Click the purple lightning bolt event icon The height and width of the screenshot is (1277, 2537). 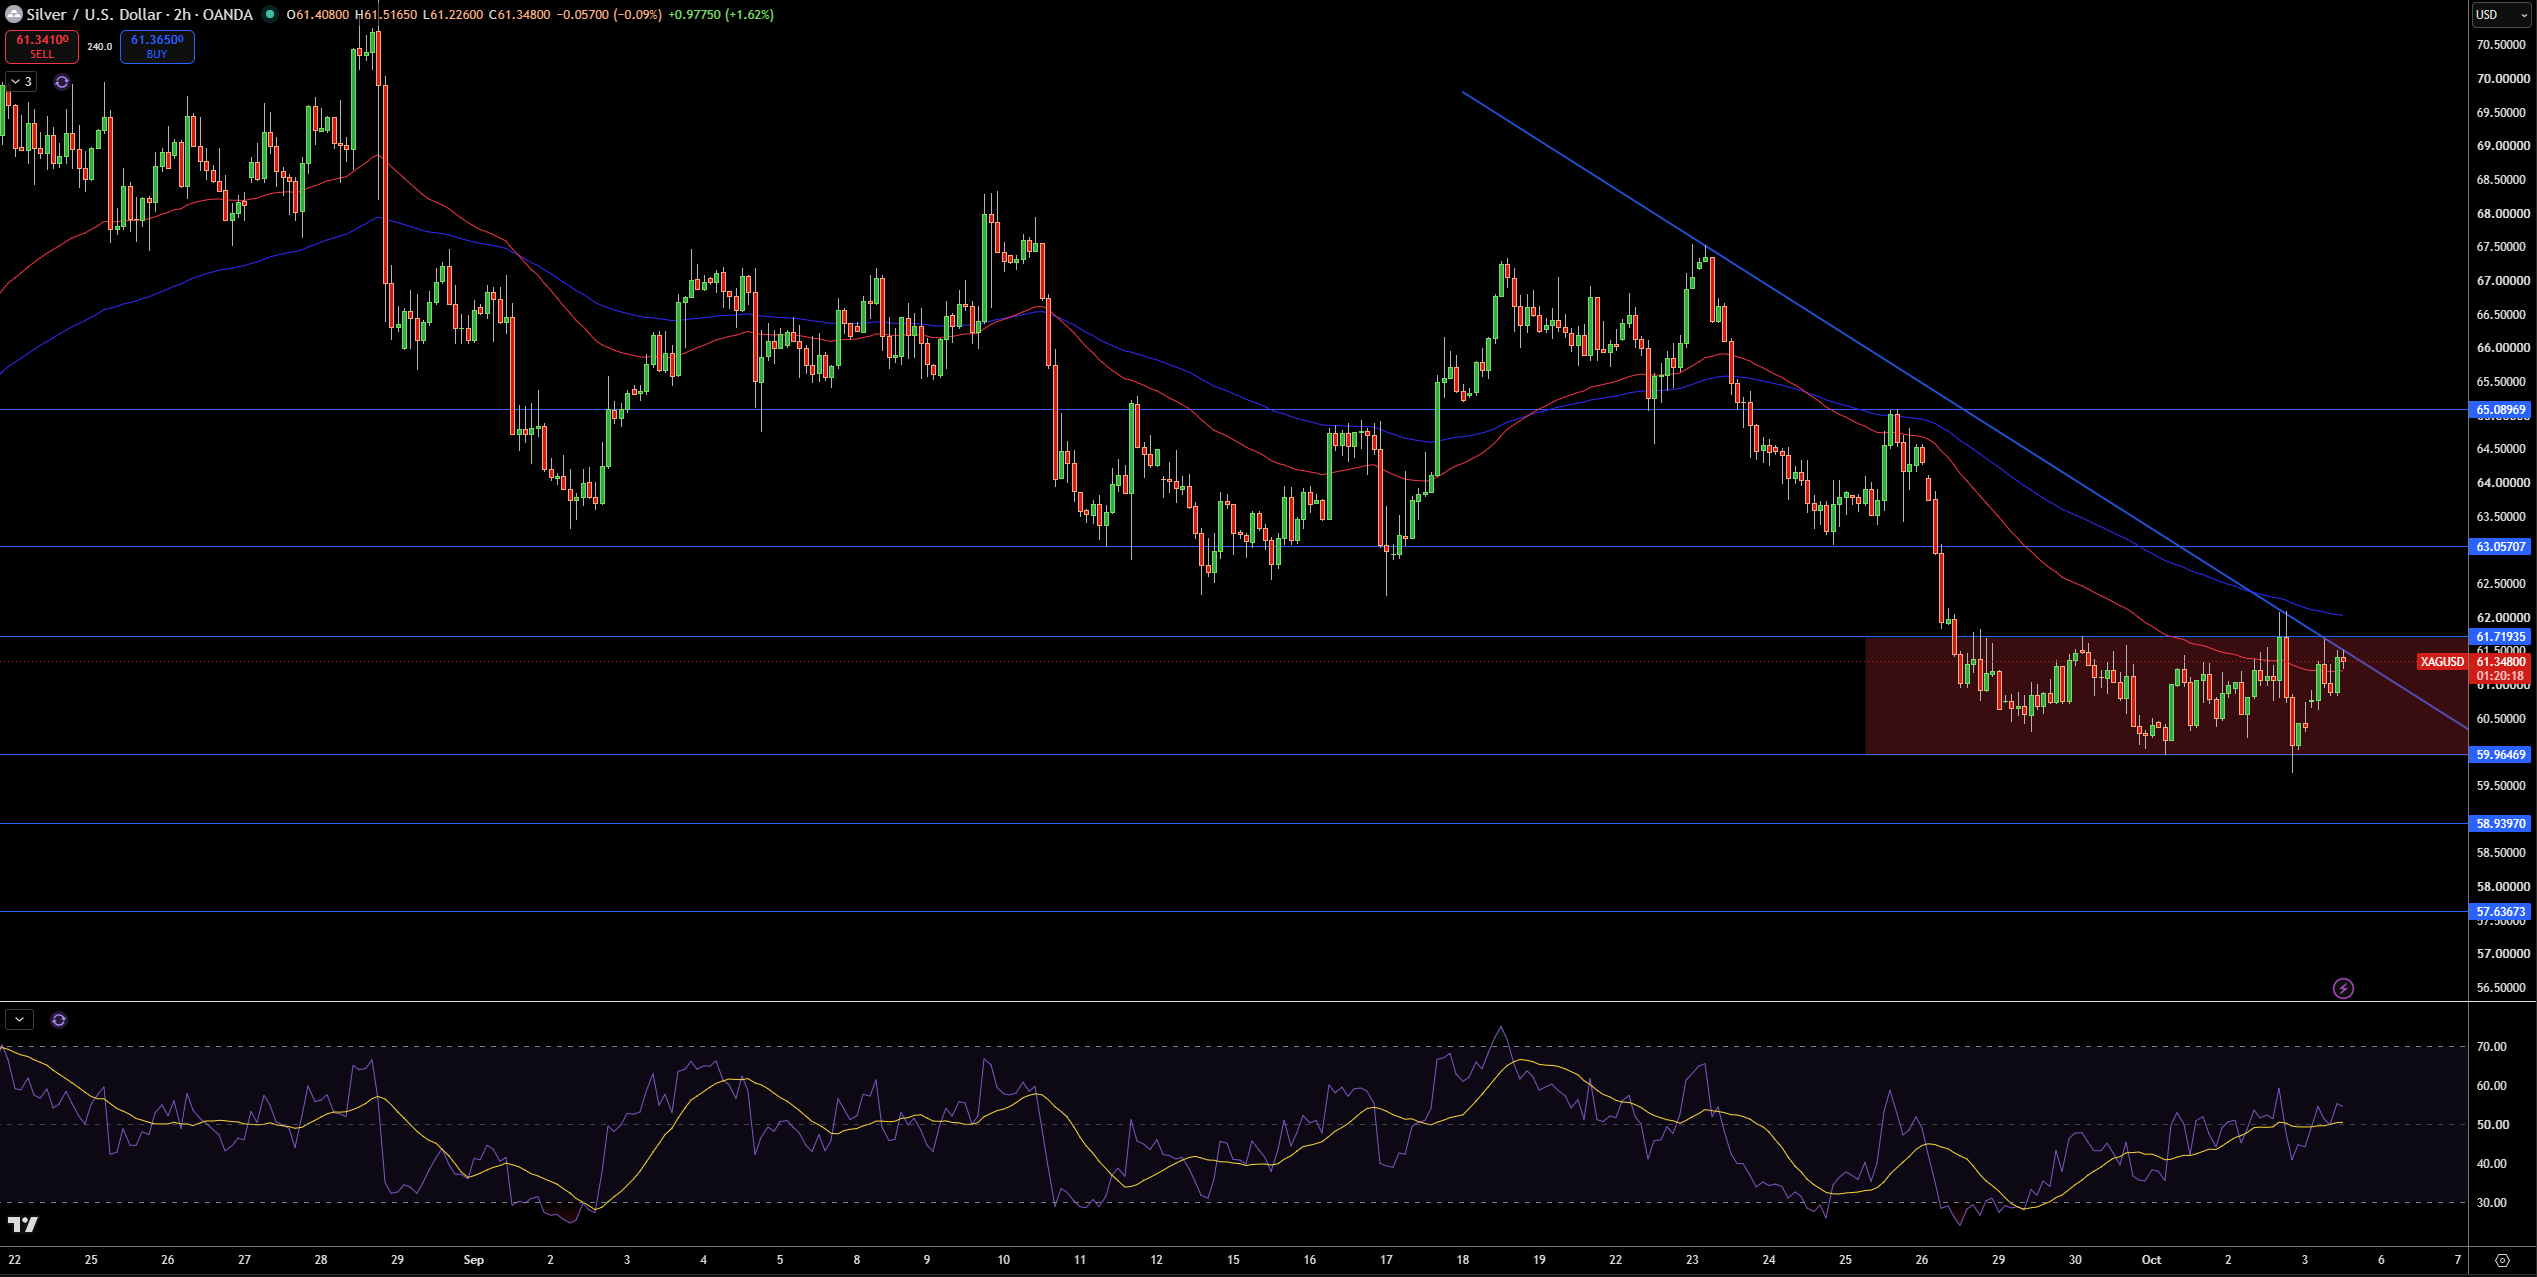2343,989
